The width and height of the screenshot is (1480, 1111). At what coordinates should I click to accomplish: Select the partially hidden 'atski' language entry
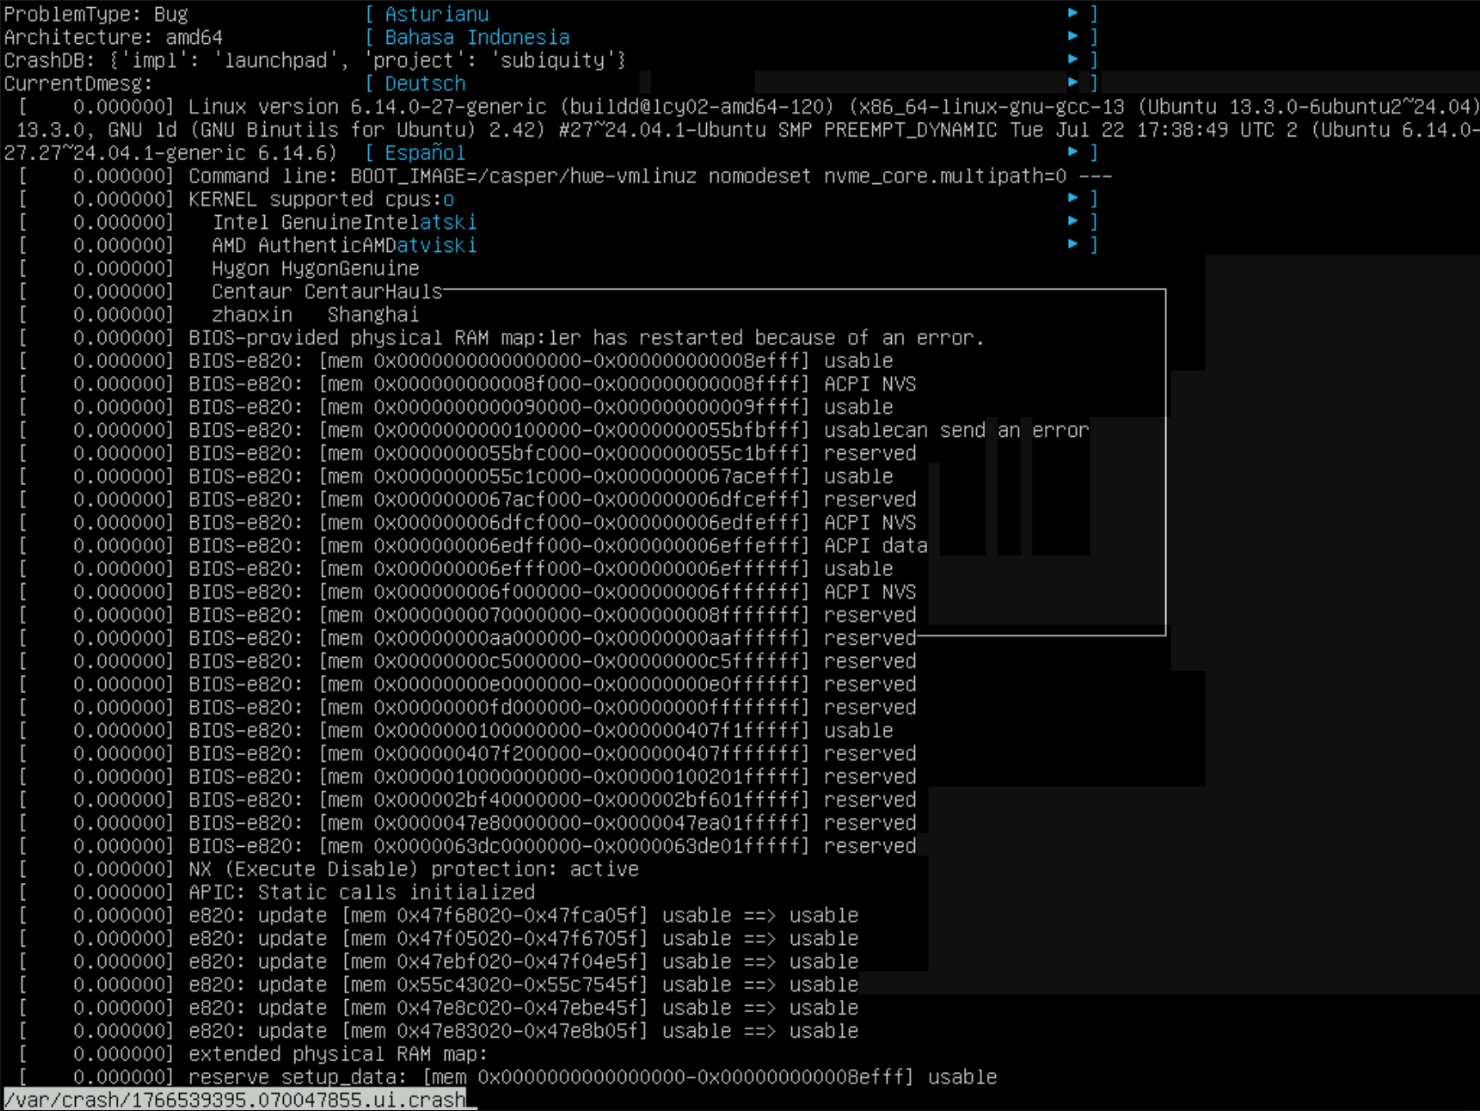447,221
